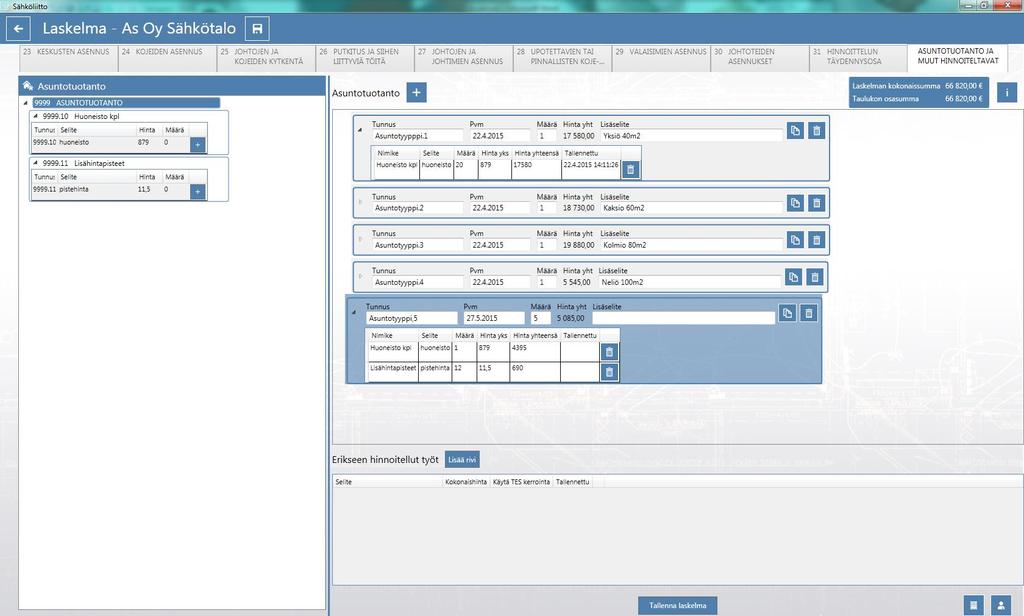Delete the Huoneisto kpl row in Asuntotyyppi.5
1024x616 pixels.
pos(609,352)
